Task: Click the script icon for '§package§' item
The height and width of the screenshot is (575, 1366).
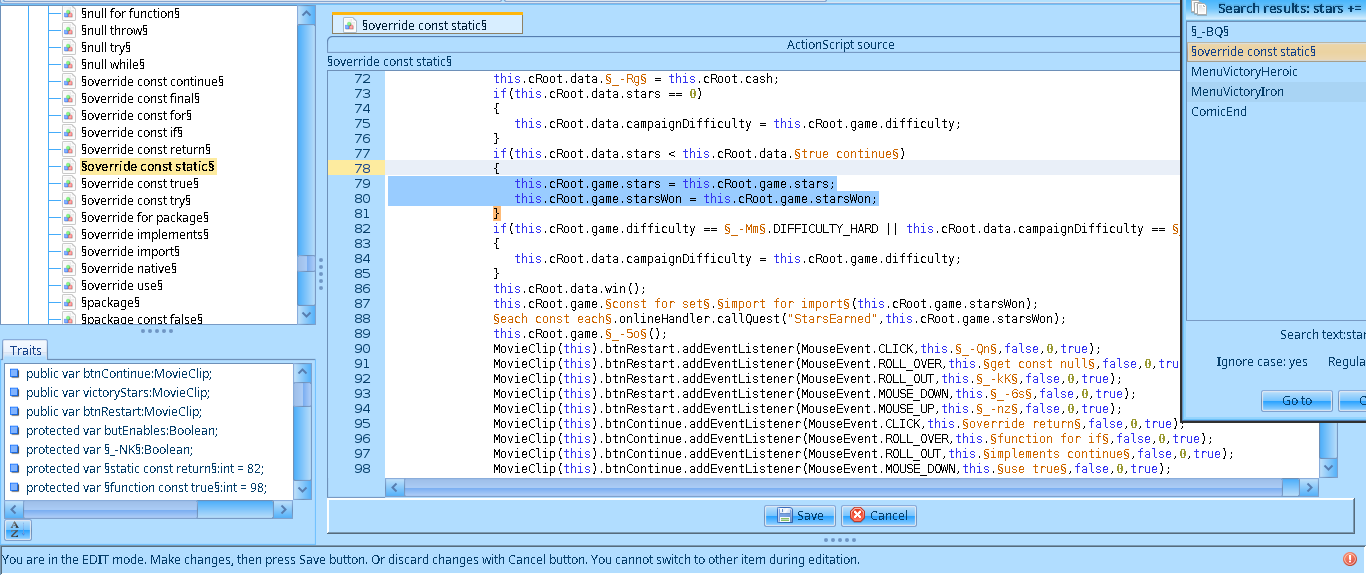Action: click(68, 302)
